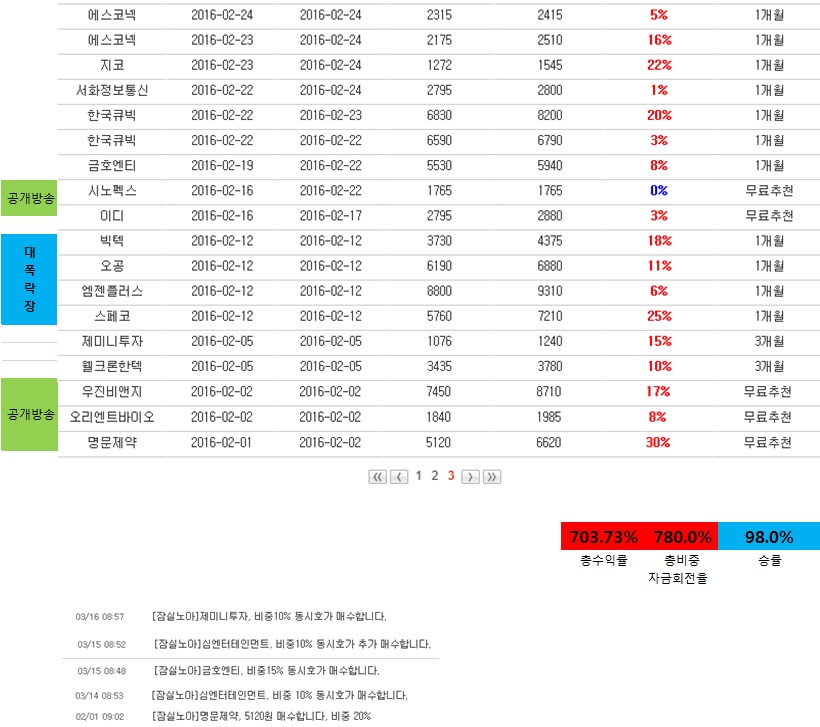
Task: Open page 1 of the results
Action: click(x=419, y=475)
